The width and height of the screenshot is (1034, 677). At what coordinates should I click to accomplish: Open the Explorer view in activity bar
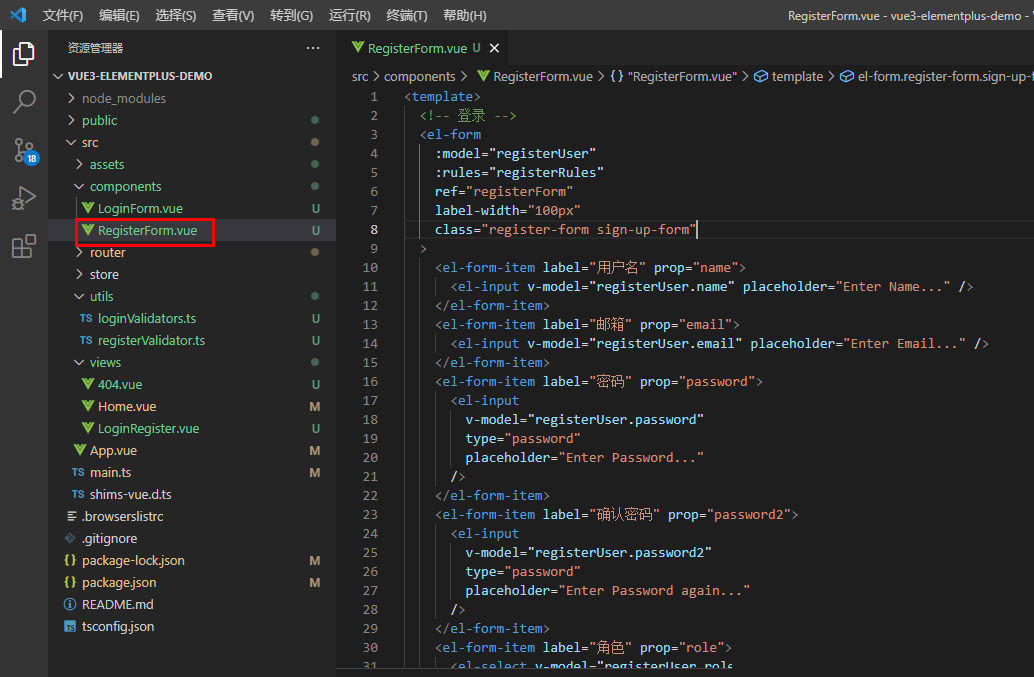coord(24,54)
